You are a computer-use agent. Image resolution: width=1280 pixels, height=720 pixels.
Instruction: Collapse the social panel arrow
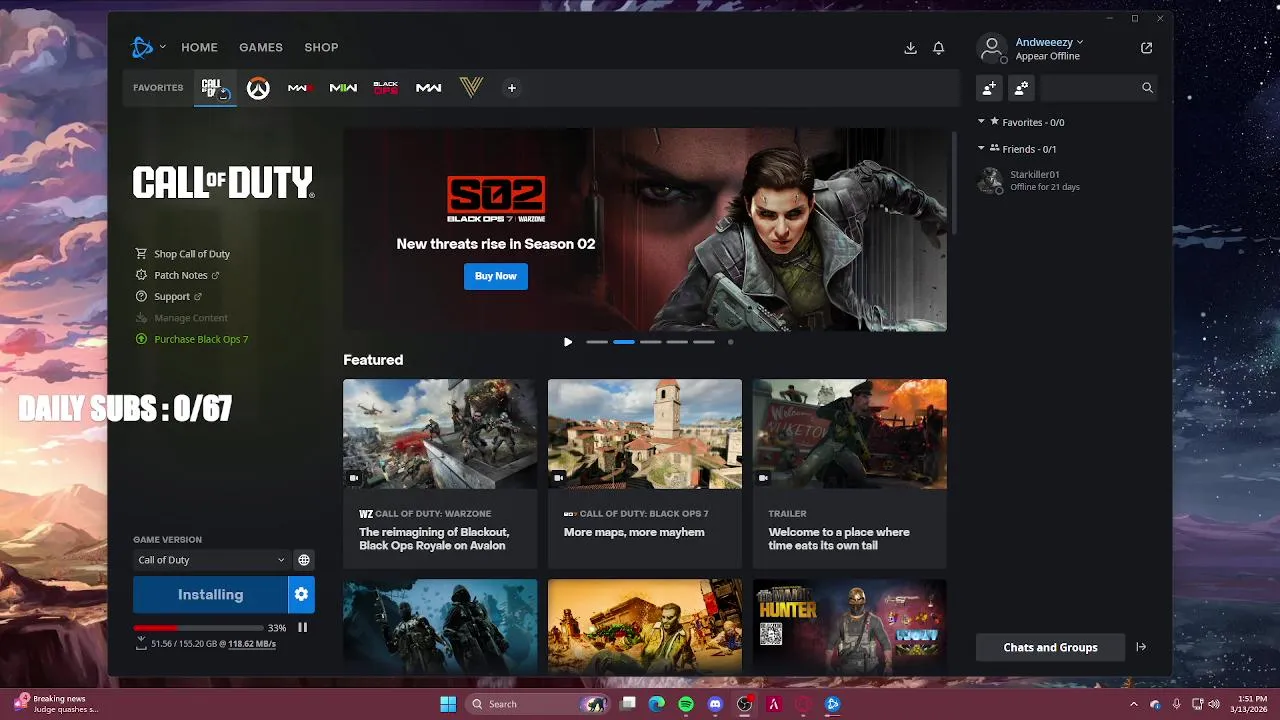[1141, 647]
